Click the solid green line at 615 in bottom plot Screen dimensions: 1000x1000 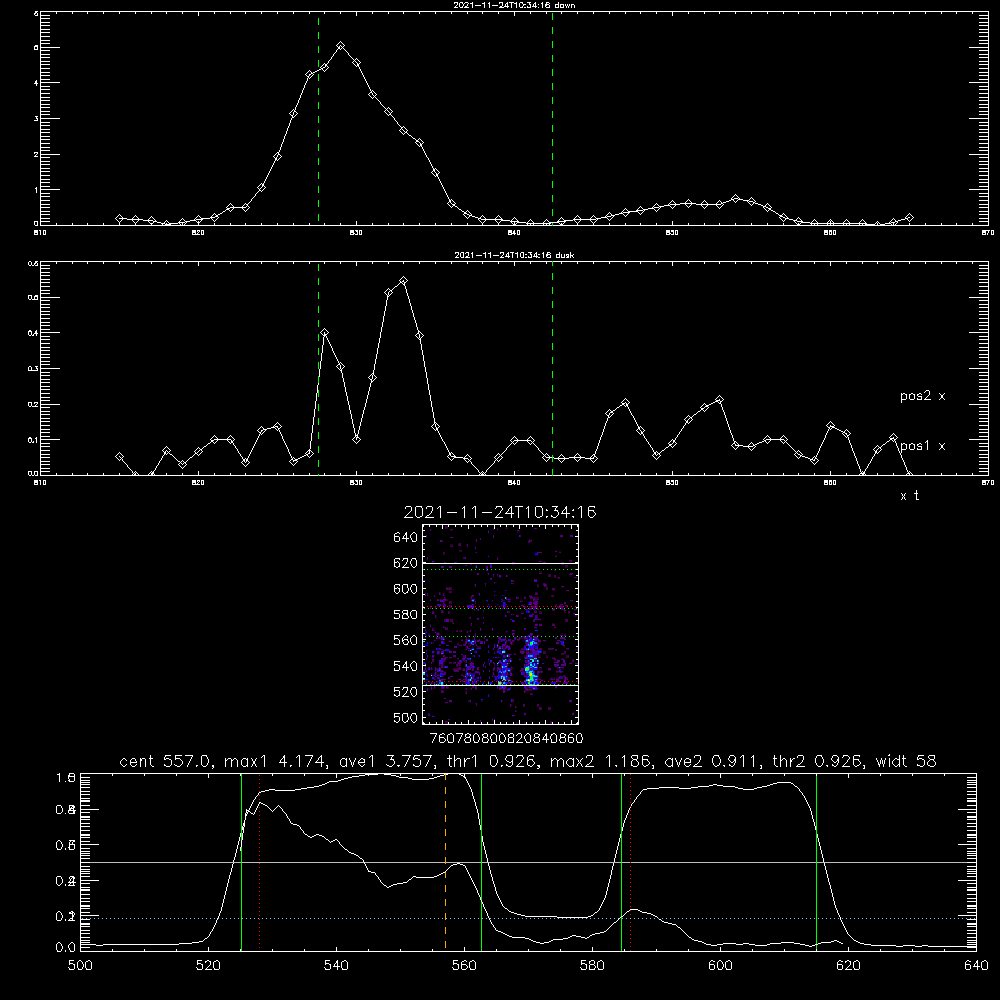(x=816, y=861)
